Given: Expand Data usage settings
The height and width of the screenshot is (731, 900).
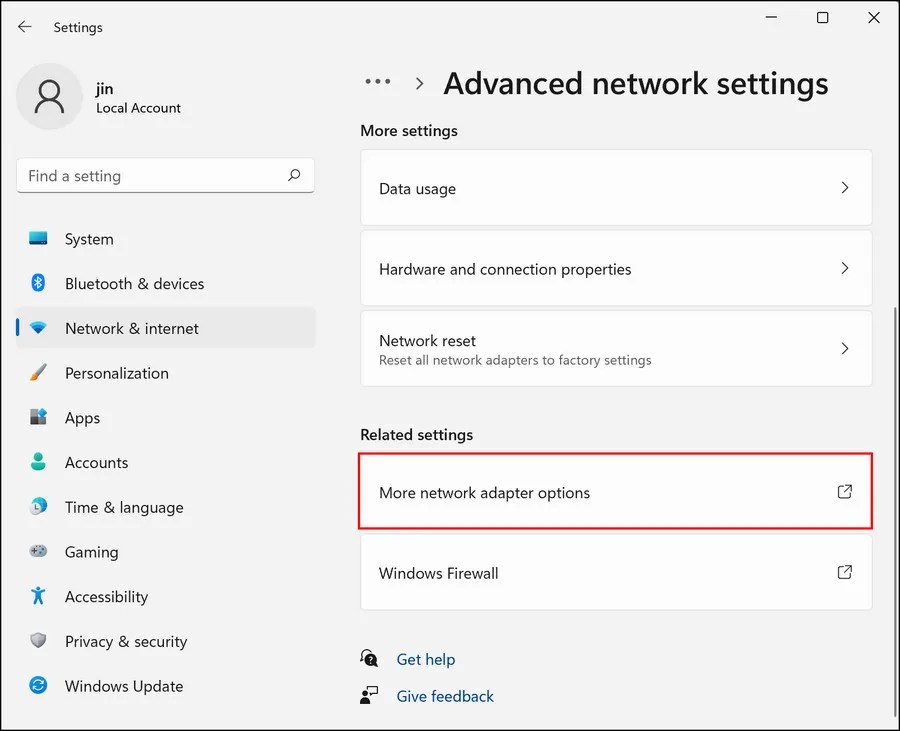Looking at the screenshot, I should click(615, 188).
